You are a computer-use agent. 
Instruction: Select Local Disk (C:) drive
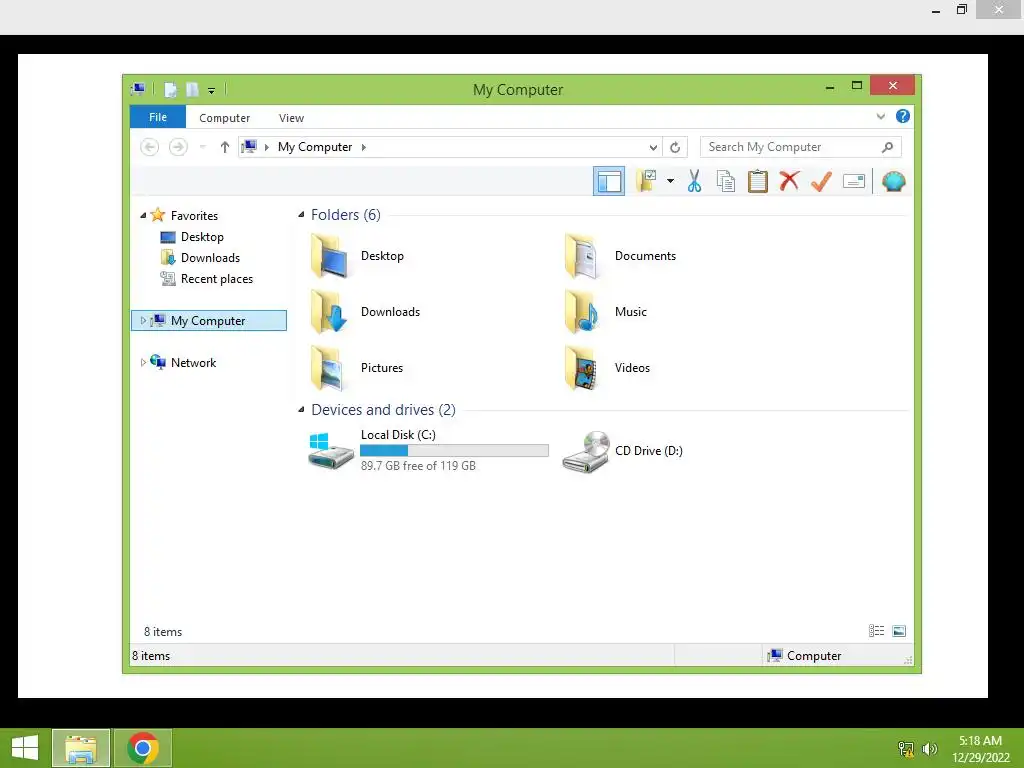(x=428, y=450)
